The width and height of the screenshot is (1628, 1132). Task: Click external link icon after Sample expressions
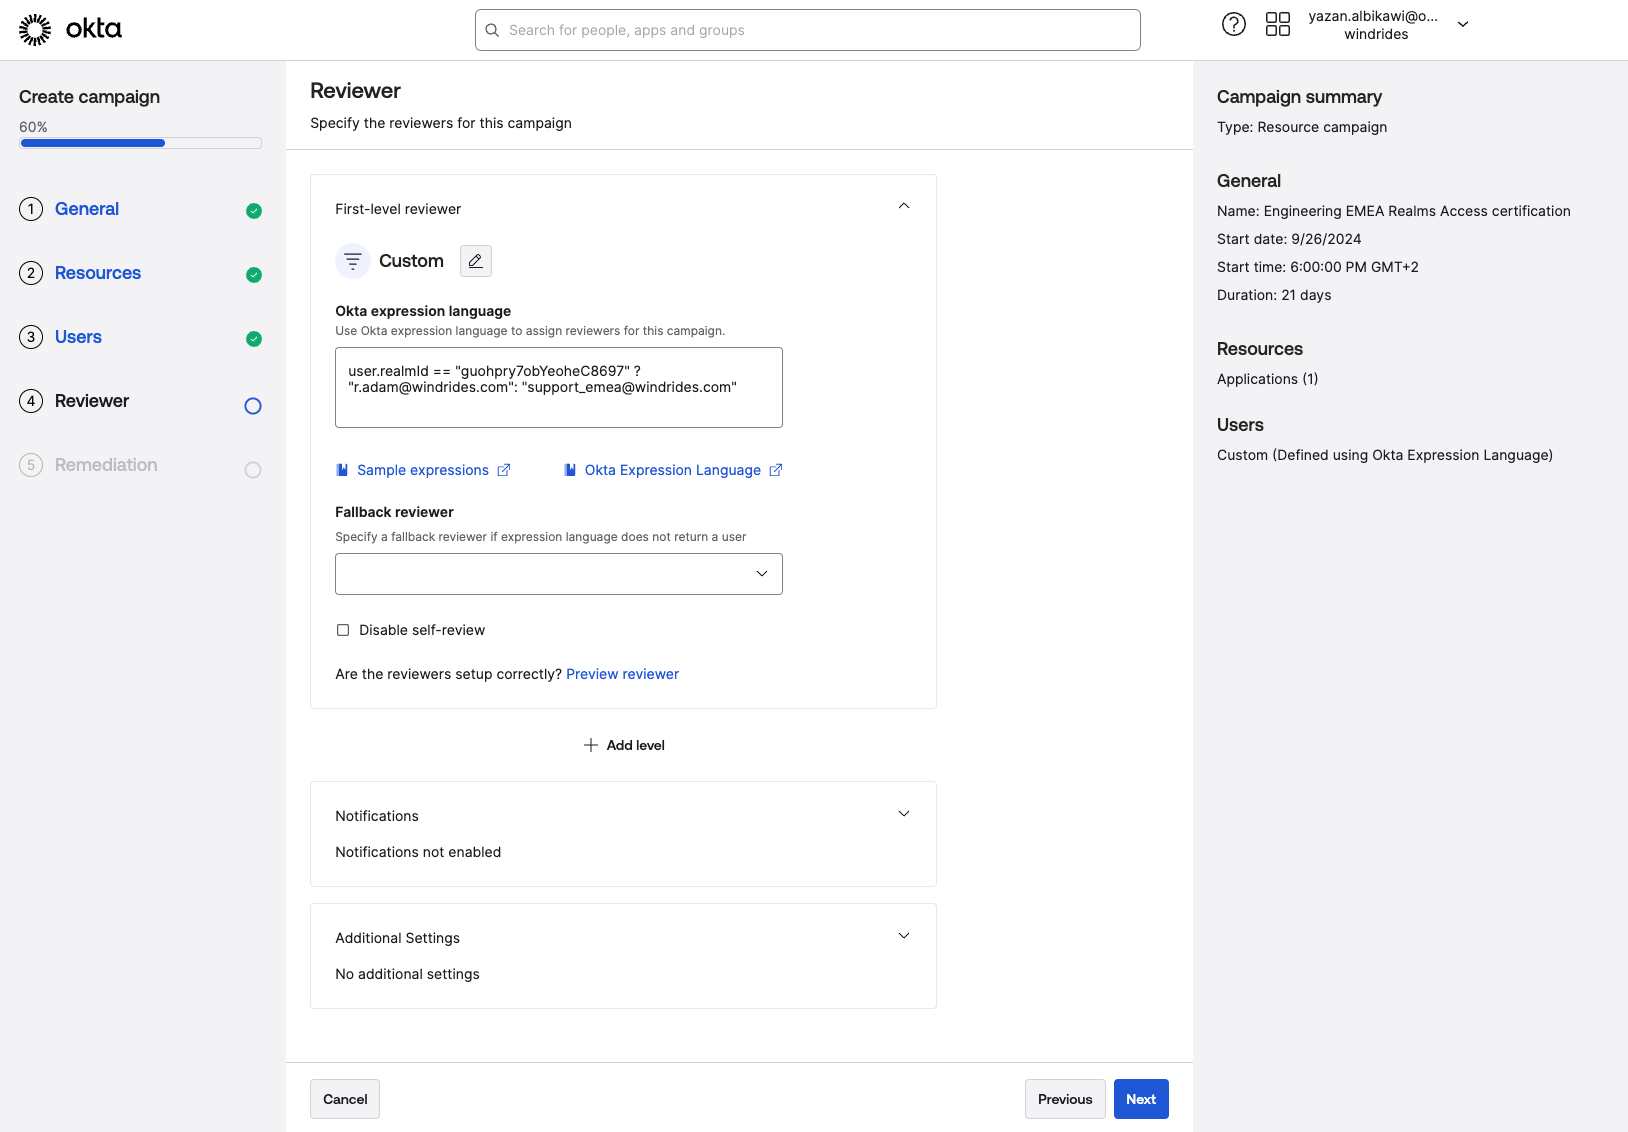tap(504, 470)
